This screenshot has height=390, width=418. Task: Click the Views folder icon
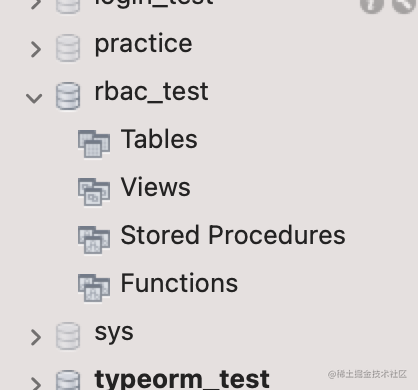[94, 192]
